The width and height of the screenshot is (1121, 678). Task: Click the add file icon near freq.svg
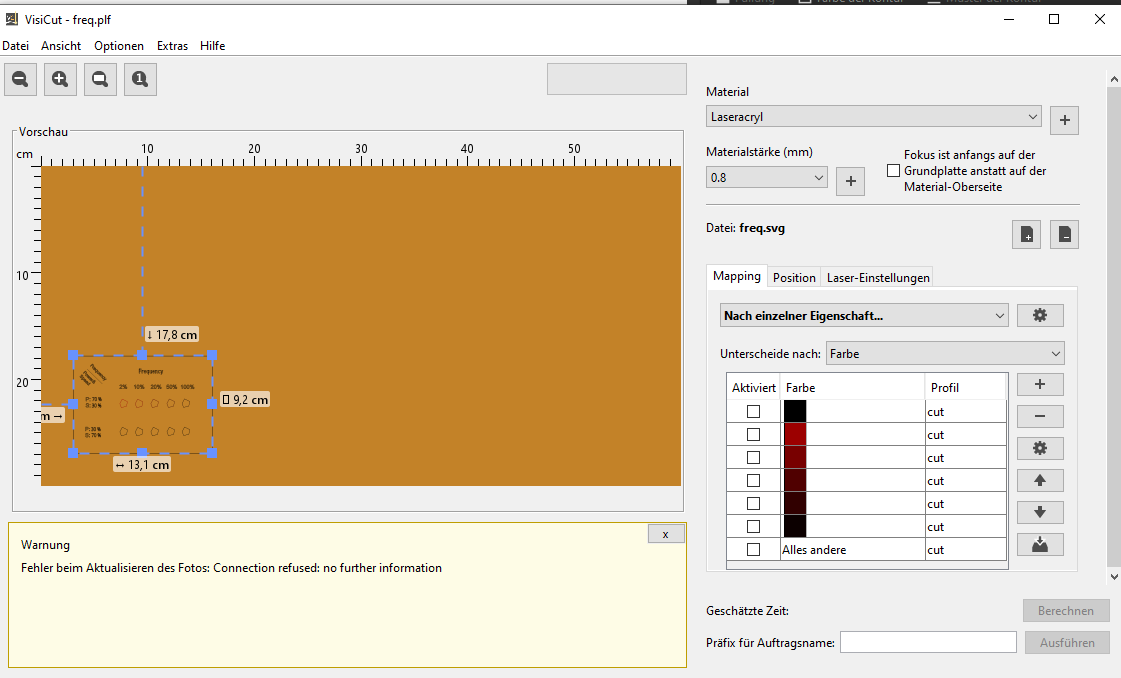(1025, 234)
